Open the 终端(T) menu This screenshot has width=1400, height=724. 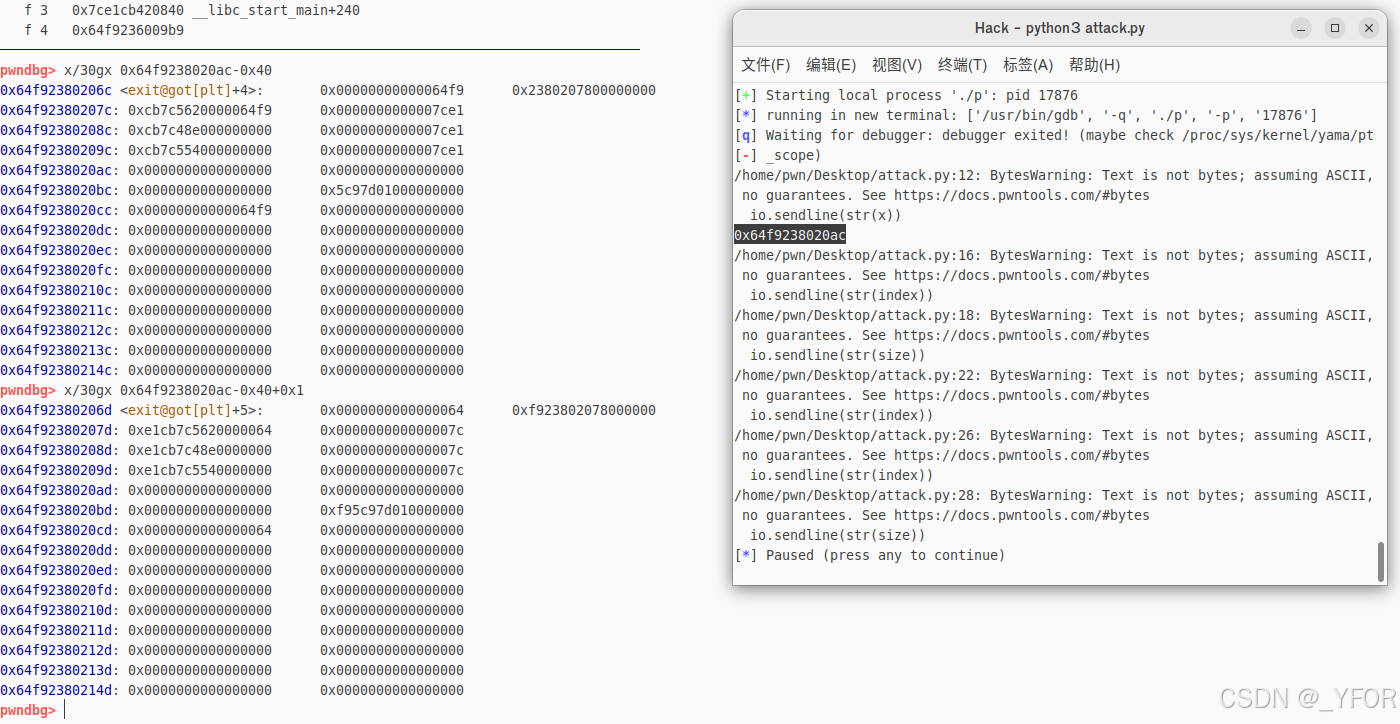[962, 65]
